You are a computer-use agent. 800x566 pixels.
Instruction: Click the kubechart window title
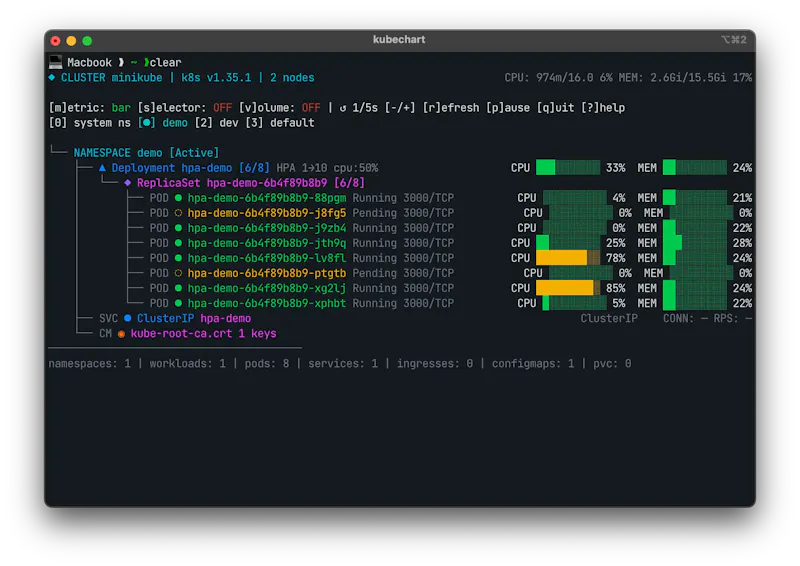(x=399, y=39)
